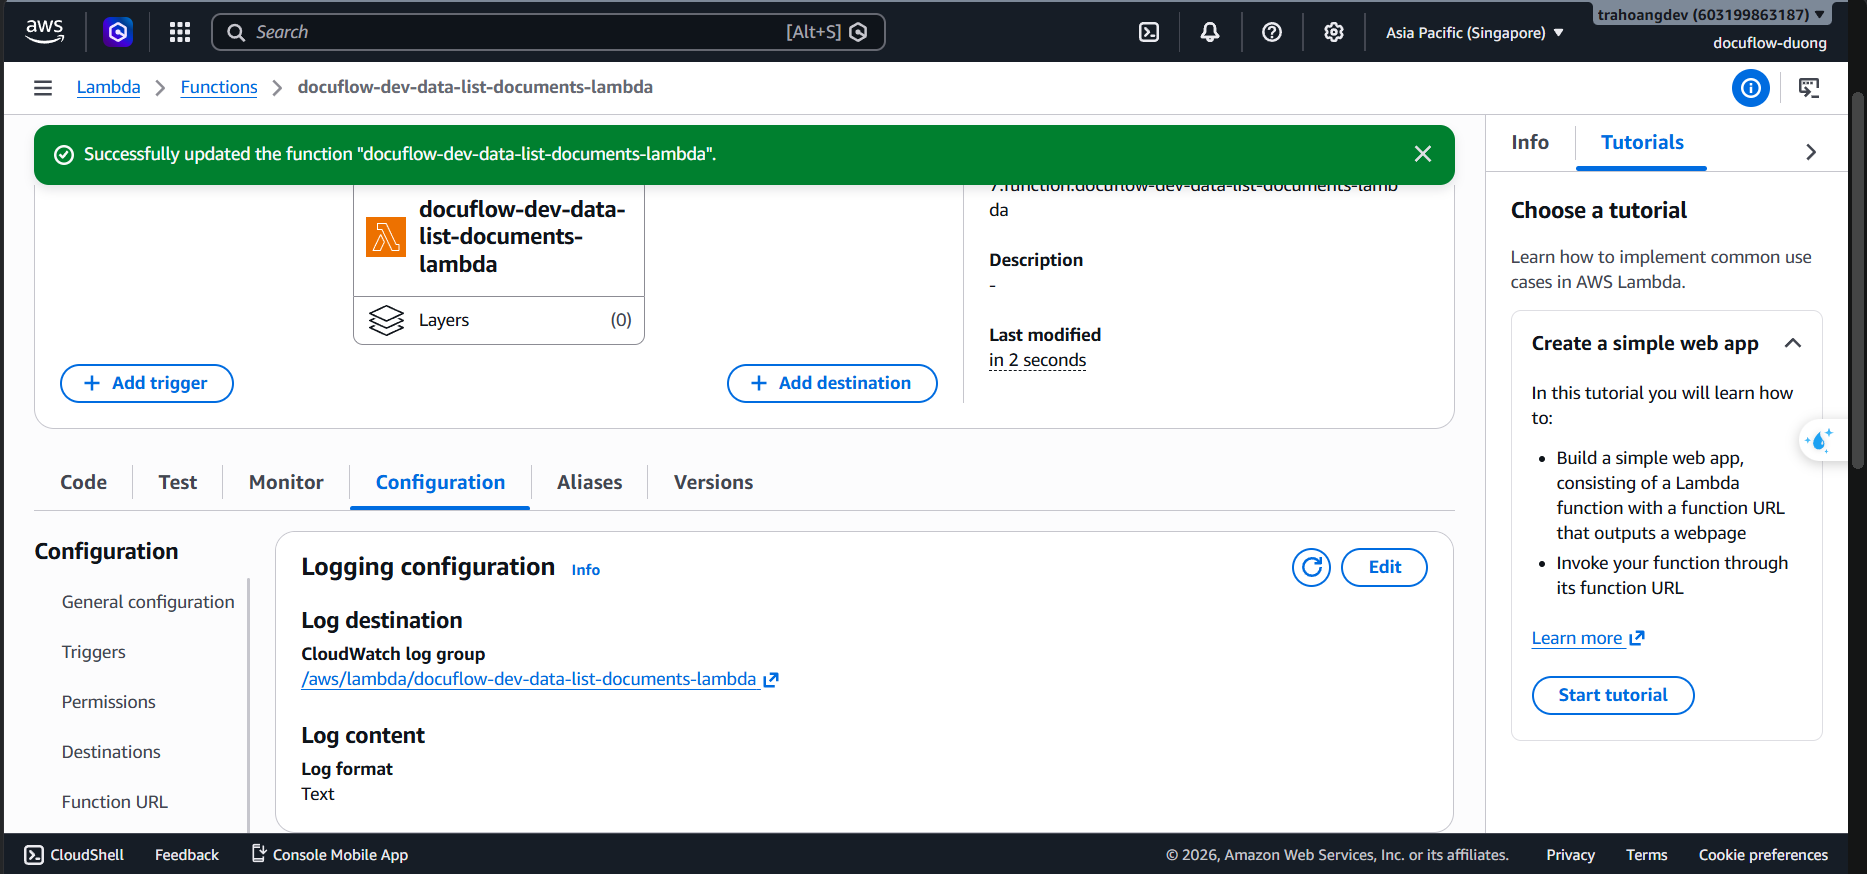Open the floating Amazon Q sparkle icon

pos(1819,440)
